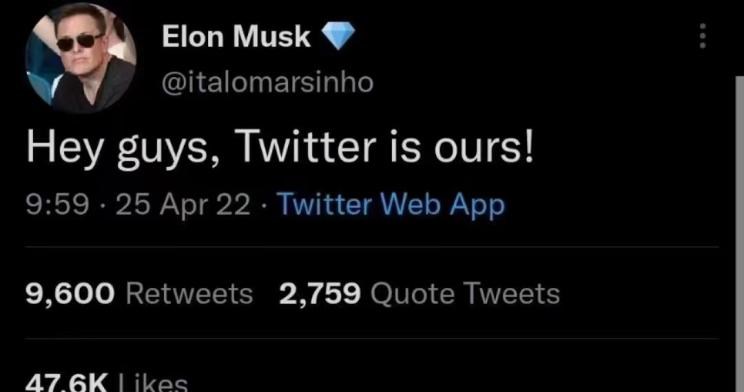This screenshot has width=744, height=392.
Task: Open the 2,759 Quote Tweets list
Action: 419,293
